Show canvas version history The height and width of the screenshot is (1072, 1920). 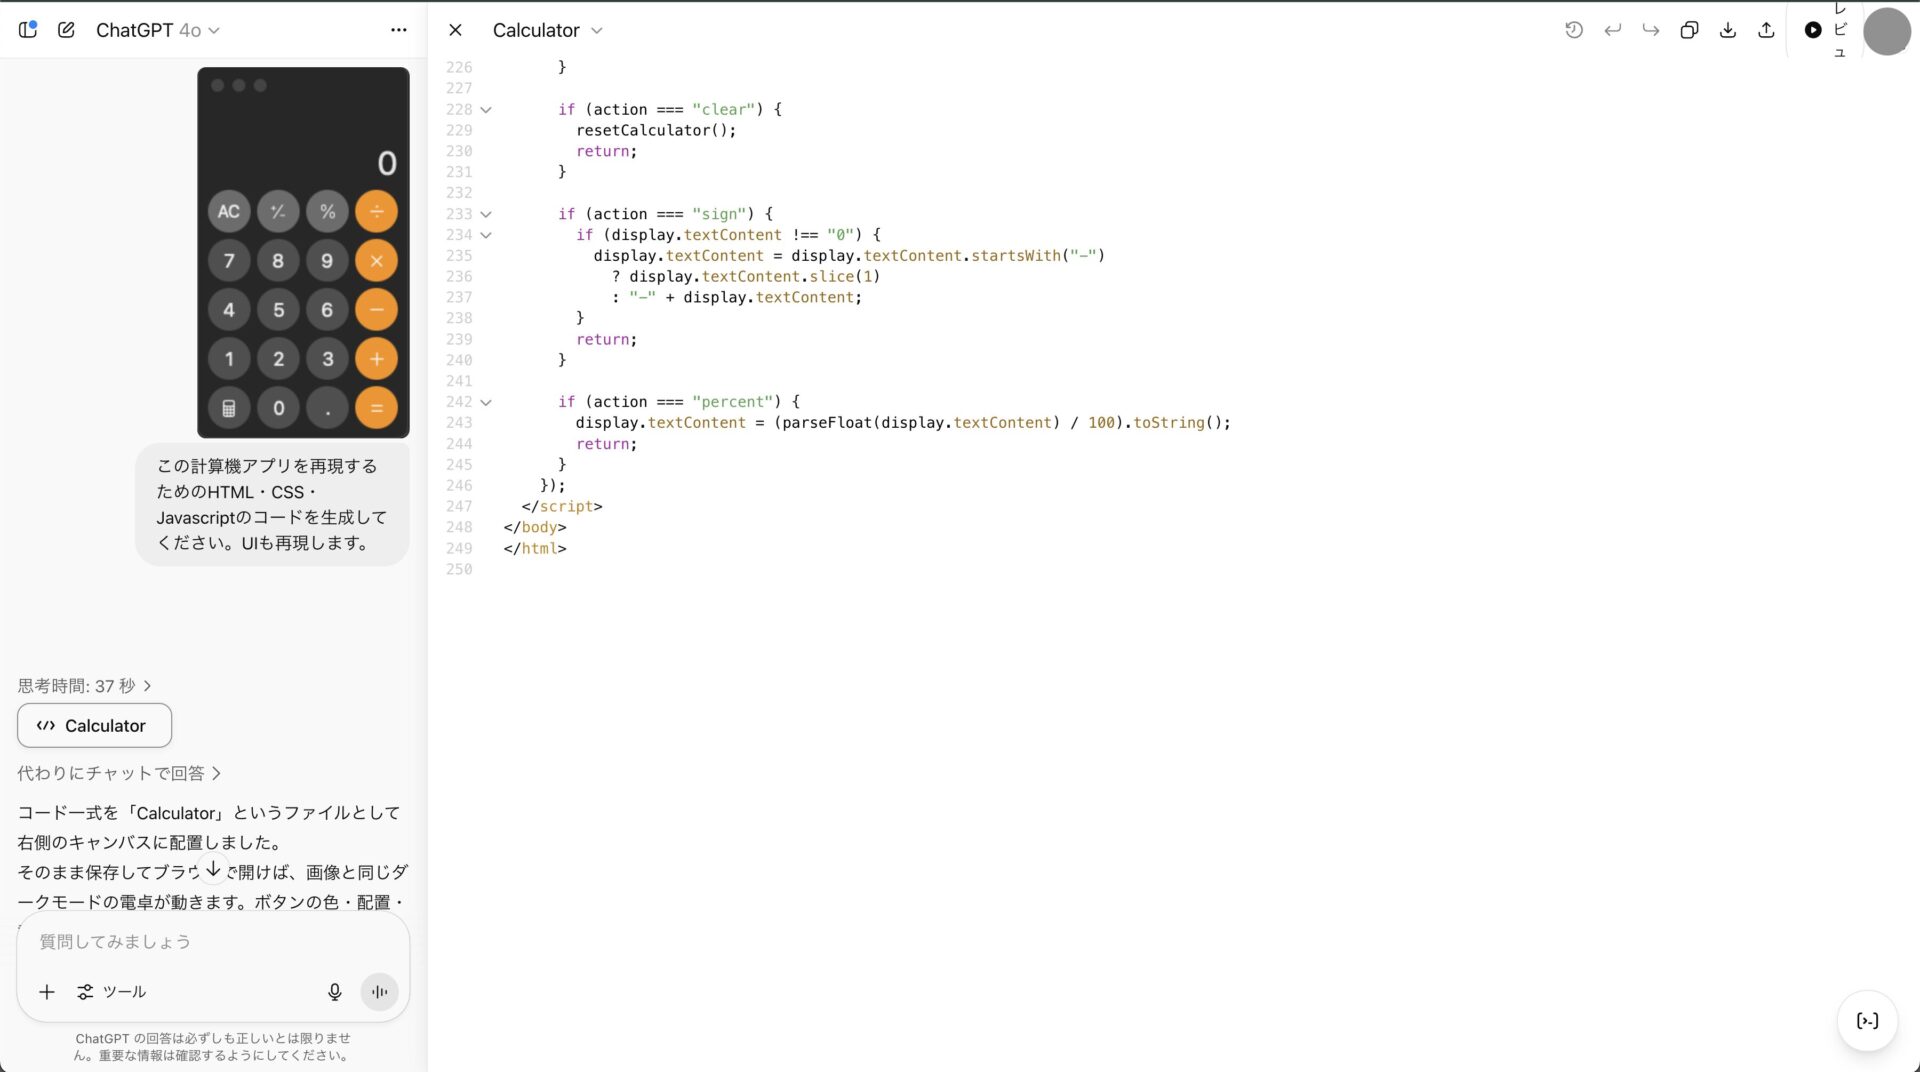coord(1574,30)
